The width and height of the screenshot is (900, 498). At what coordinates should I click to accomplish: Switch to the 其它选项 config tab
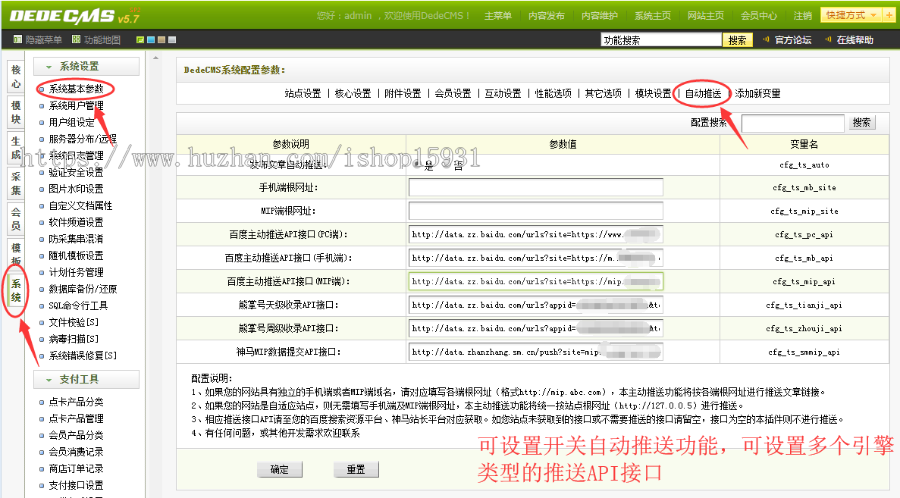click(x=603, y=94)
